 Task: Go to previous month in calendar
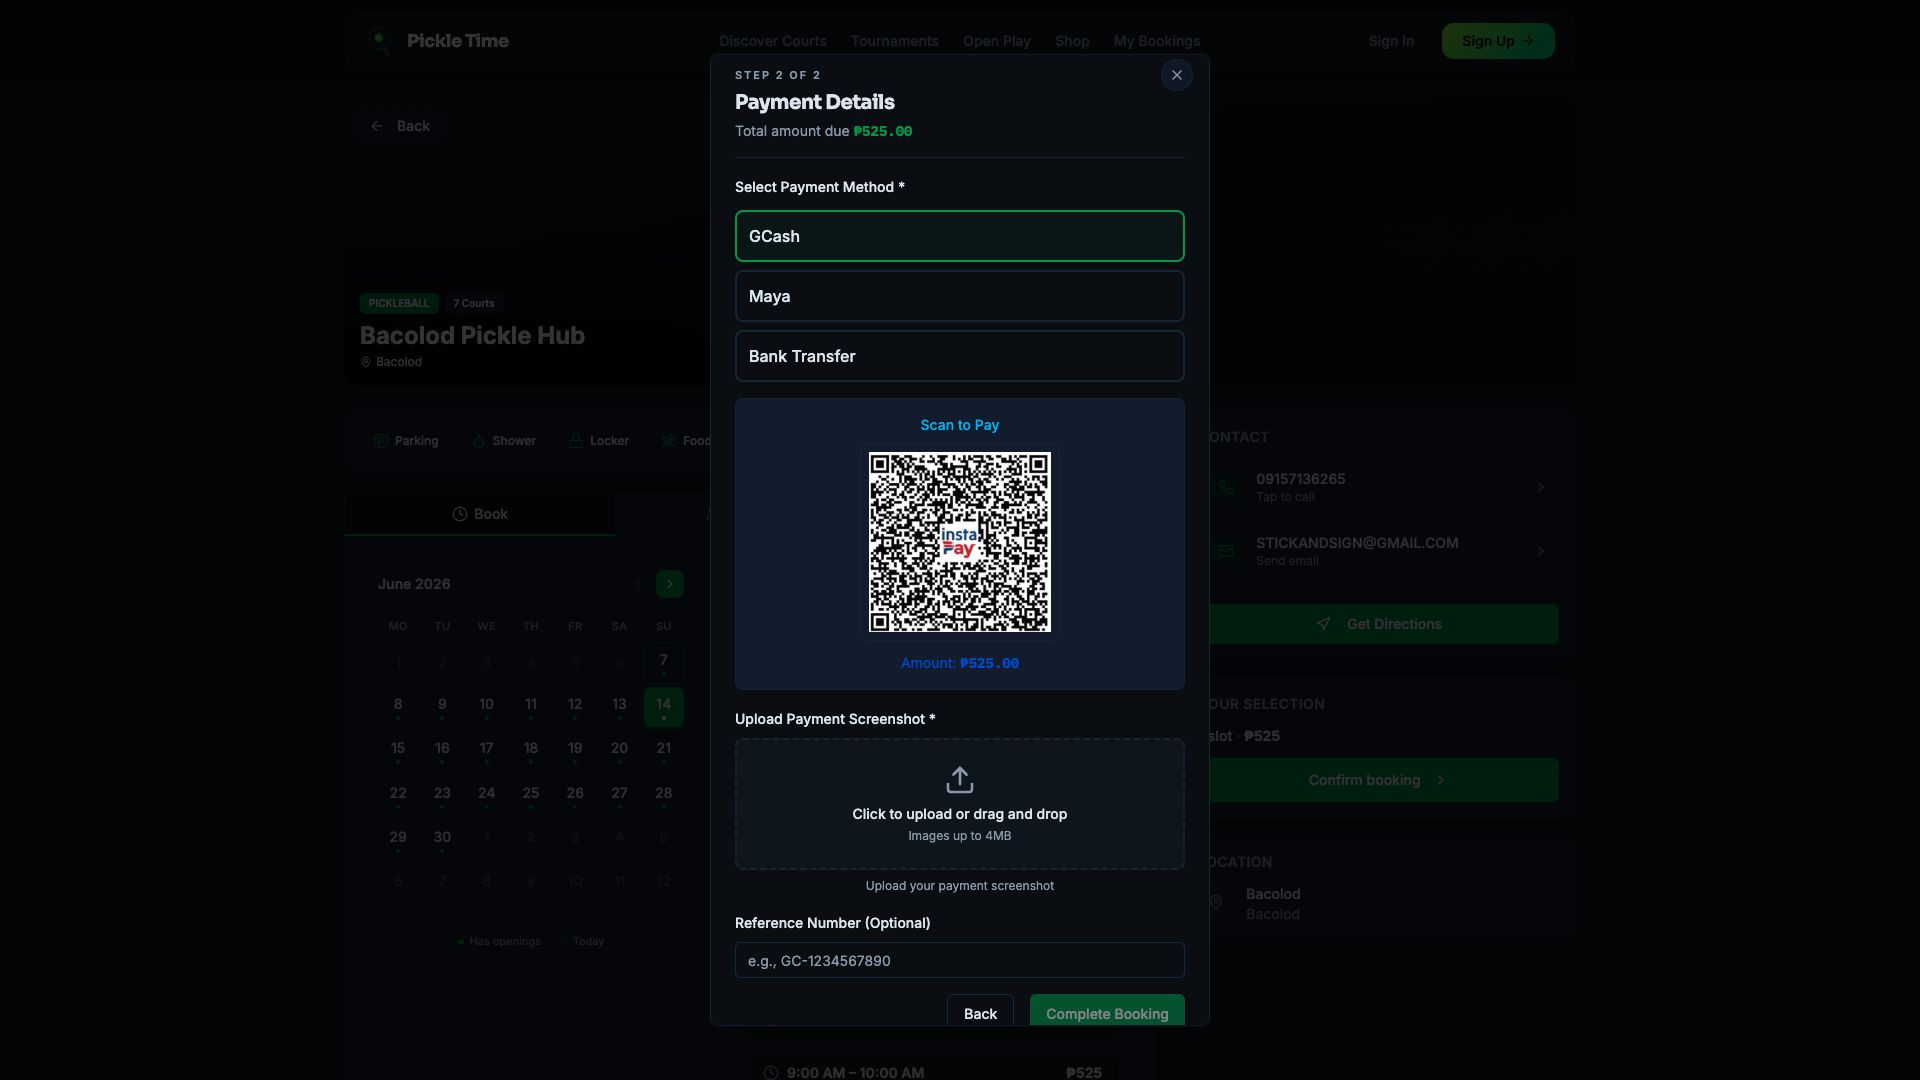coord(638,584)
